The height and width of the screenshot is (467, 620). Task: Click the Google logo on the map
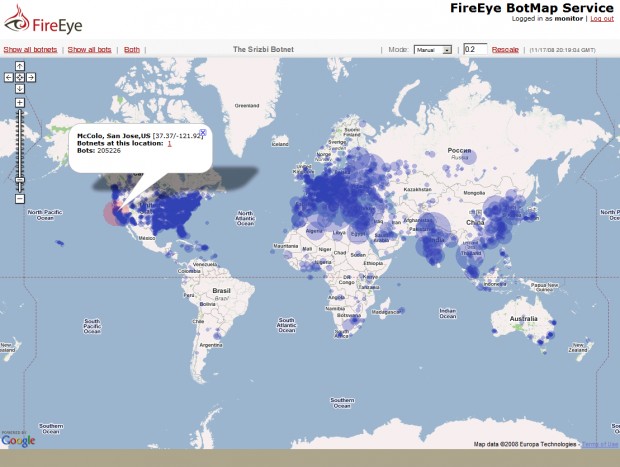point(18,441)
